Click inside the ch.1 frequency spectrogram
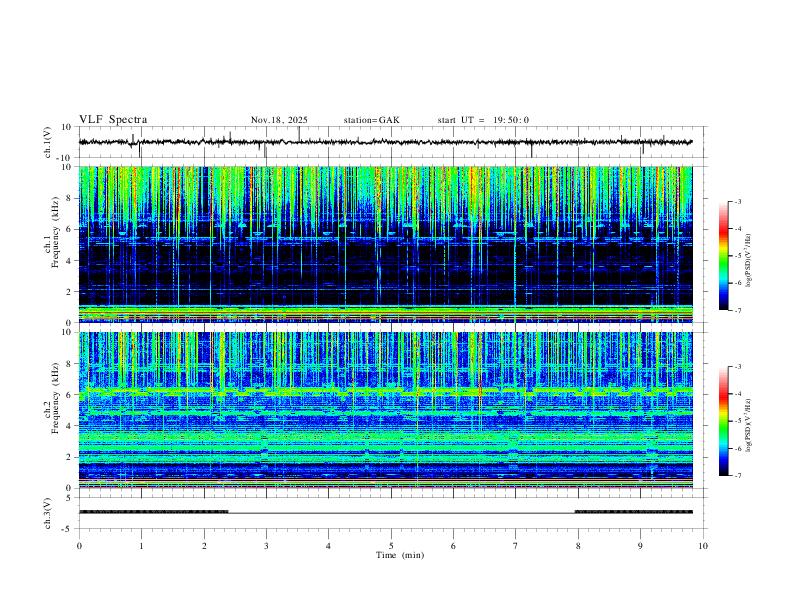Image resolution: width=792 pixels, height=612 pixels. coord(385,244)
